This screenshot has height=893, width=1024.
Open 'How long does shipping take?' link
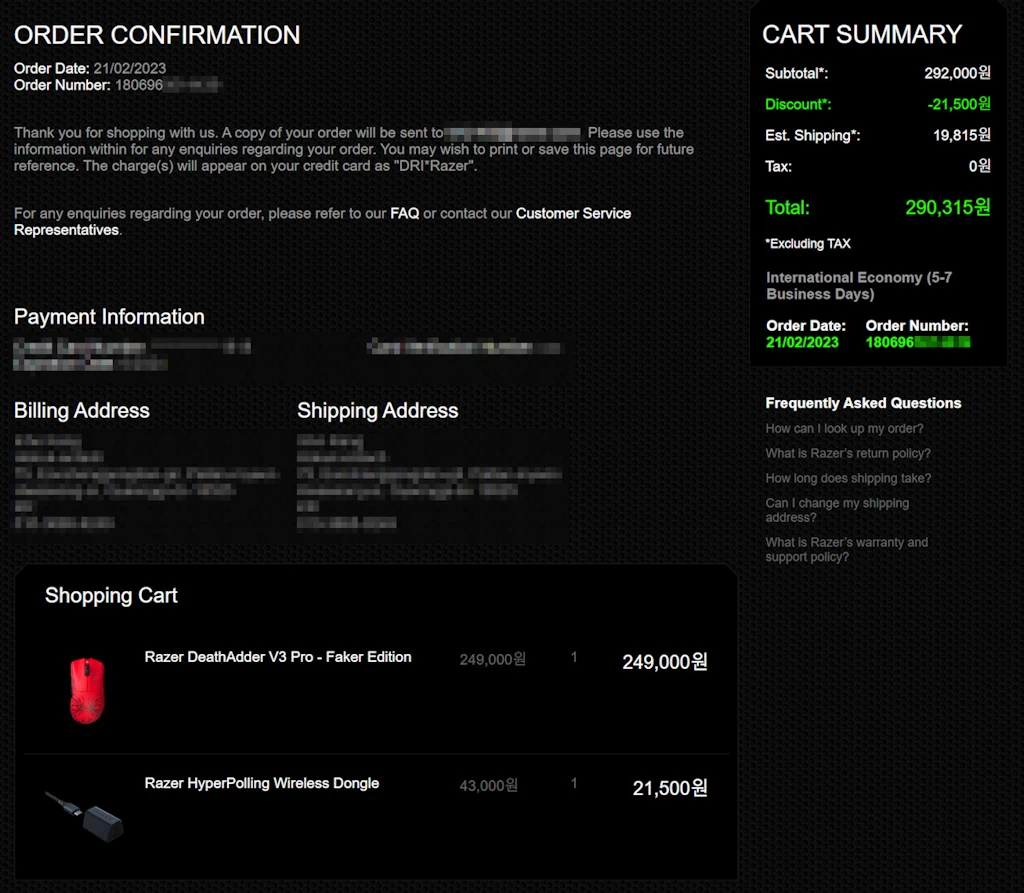[x=848, y=478]
